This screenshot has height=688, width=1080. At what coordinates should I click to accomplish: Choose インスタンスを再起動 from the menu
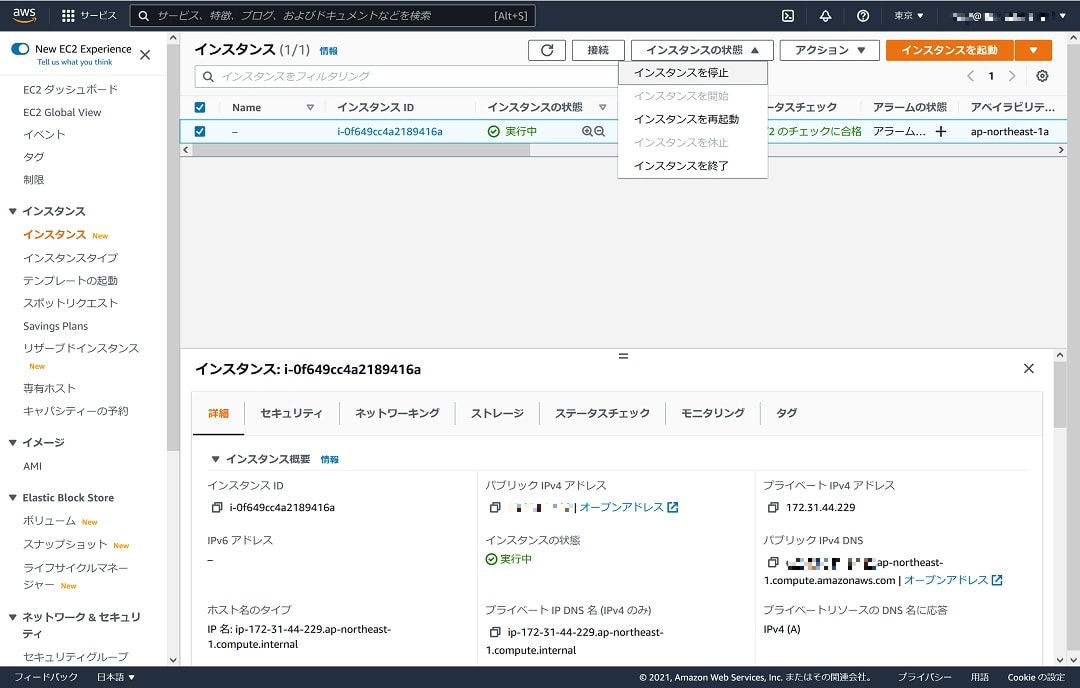click(693, 119)
